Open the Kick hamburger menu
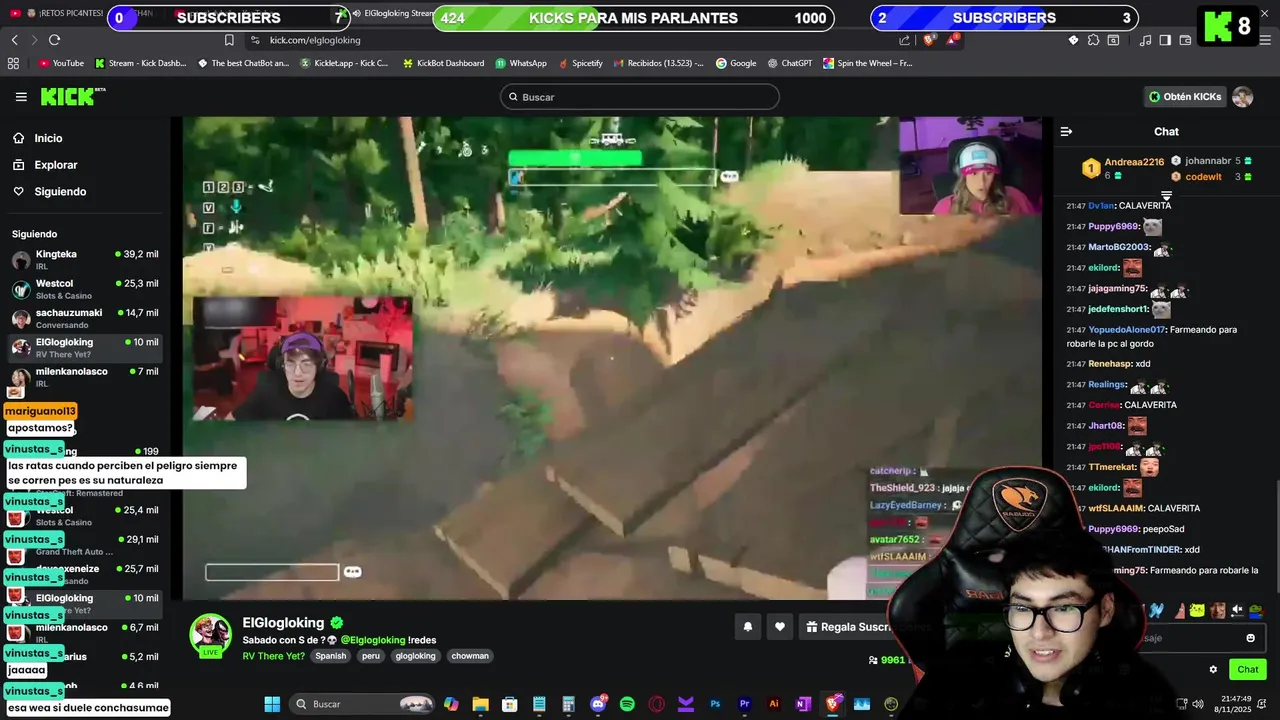Image resolution: width=1280 pixels, height=720 pixels. 21,97
